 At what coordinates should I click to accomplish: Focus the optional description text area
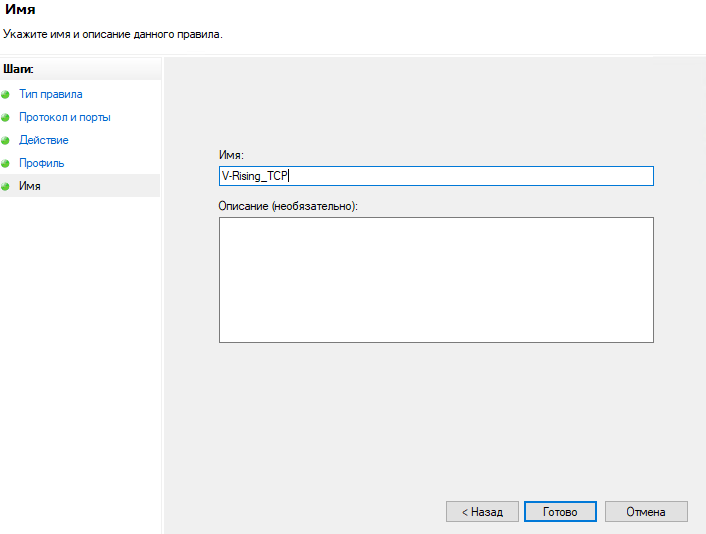(435, 279)
